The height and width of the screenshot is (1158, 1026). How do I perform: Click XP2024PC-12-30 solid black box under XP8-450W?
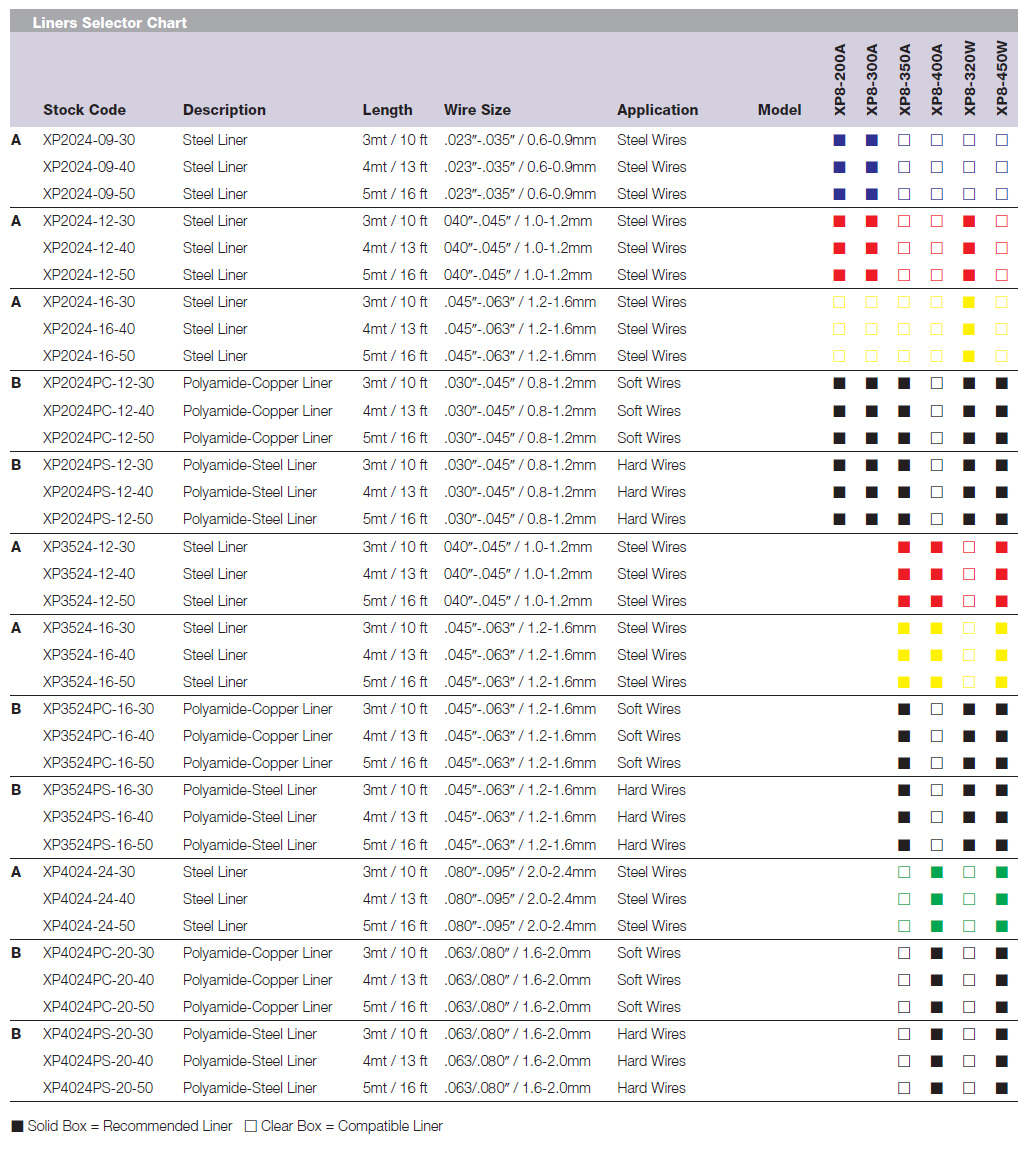pyautogui.click(x=1002, y=383)
